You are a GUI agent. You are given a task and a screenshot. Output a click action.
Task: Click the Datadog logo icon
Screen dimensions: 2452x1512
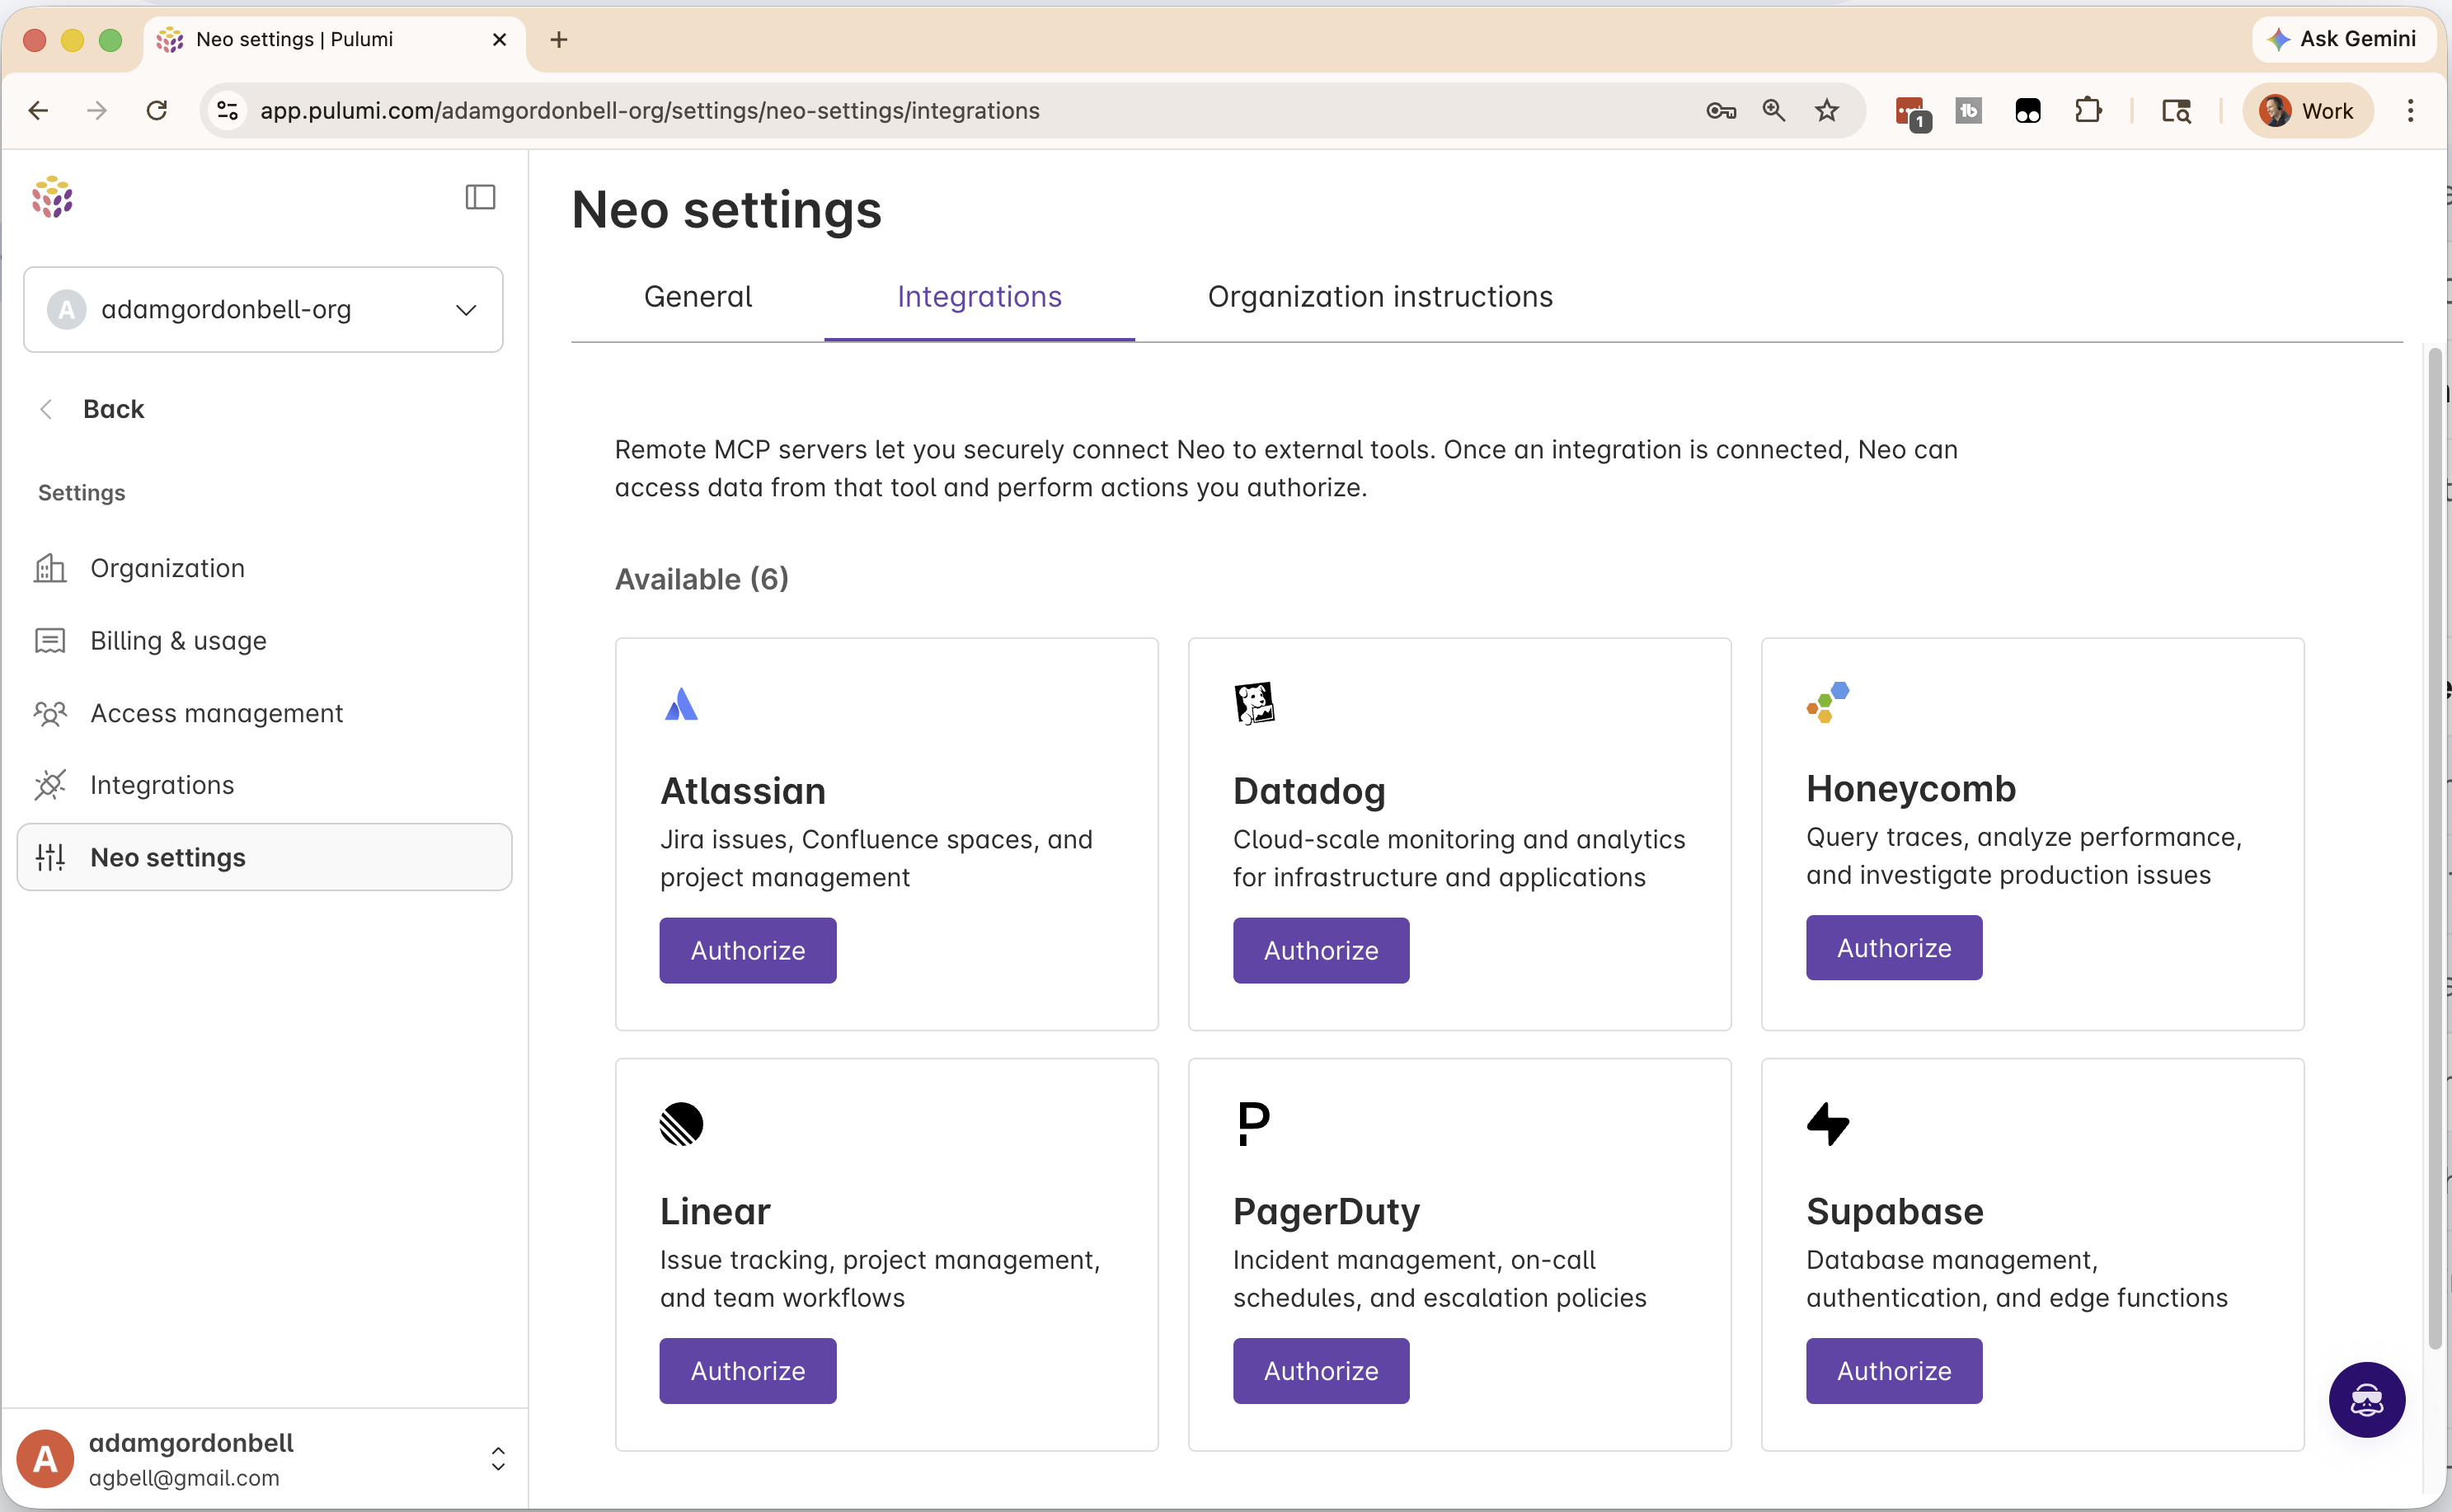point(1254,703)
